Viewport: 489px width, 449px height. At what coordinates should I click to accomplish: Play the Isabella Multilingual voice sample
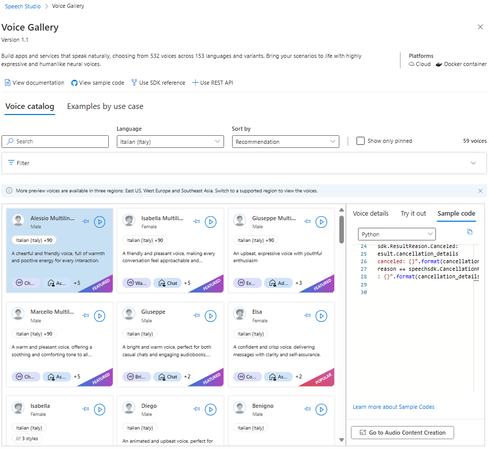(x=210, y=222)
